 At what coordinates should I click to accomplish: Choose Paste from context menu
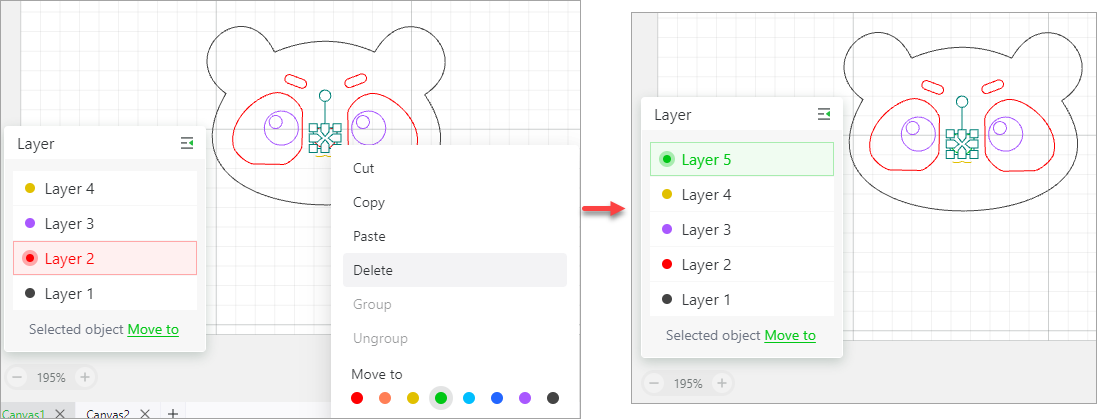(x=455, y=236)
